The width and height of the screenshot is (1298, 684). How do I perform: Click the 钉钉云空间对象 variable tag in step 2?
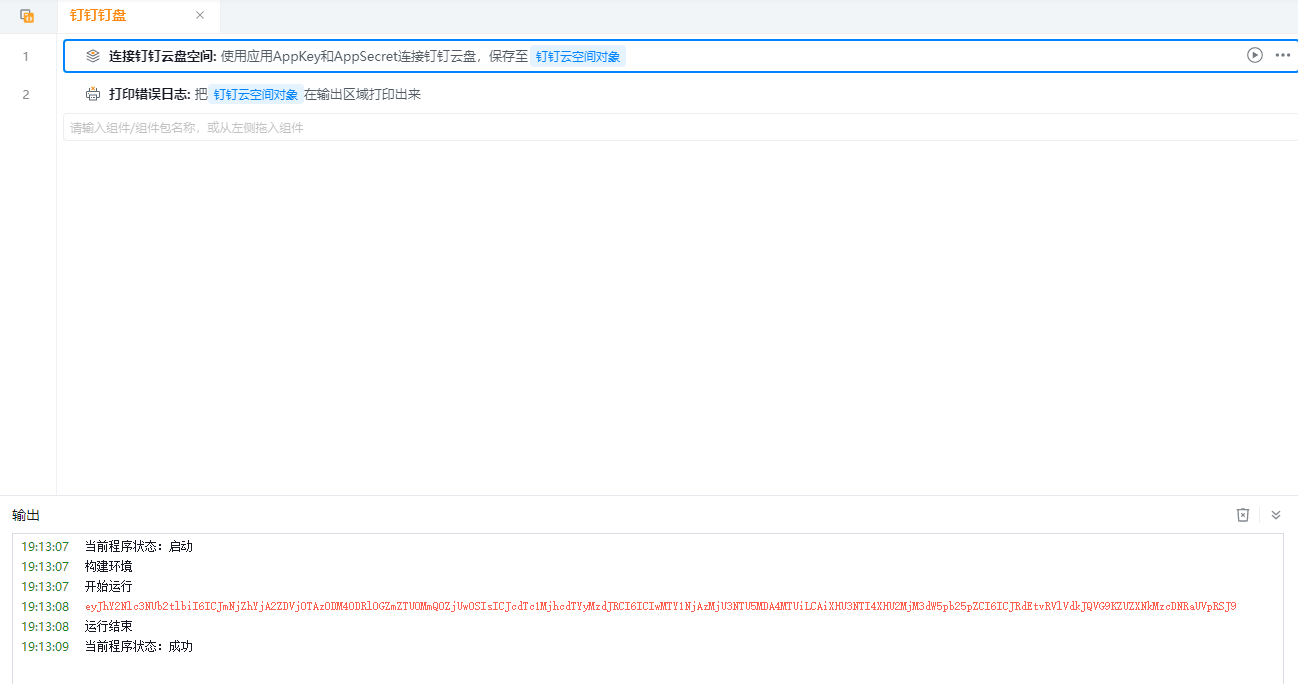tap(256, 95)
